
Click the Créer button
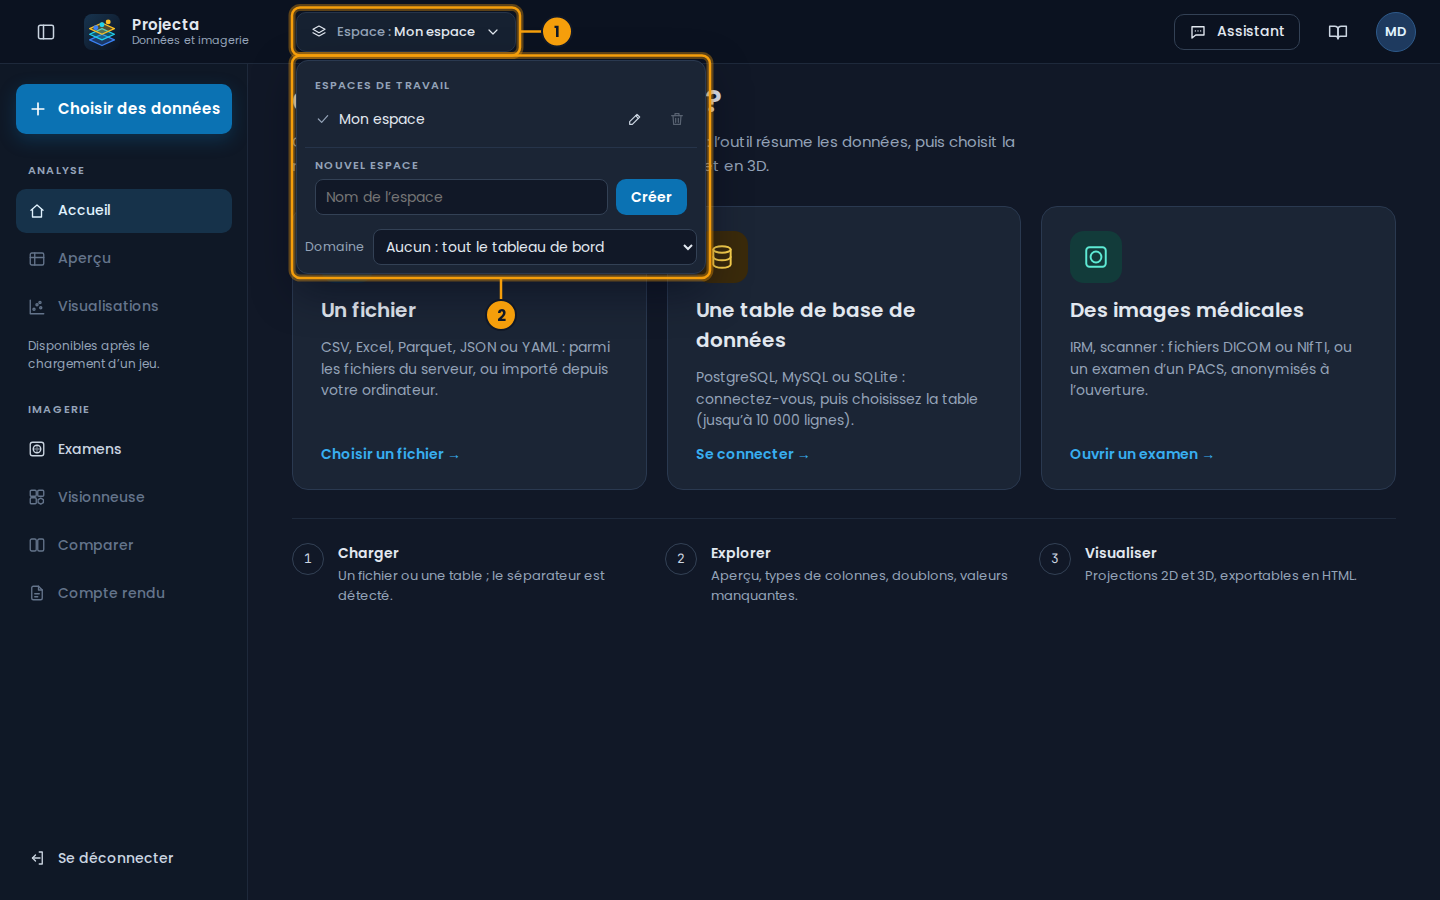click(651, 197)
